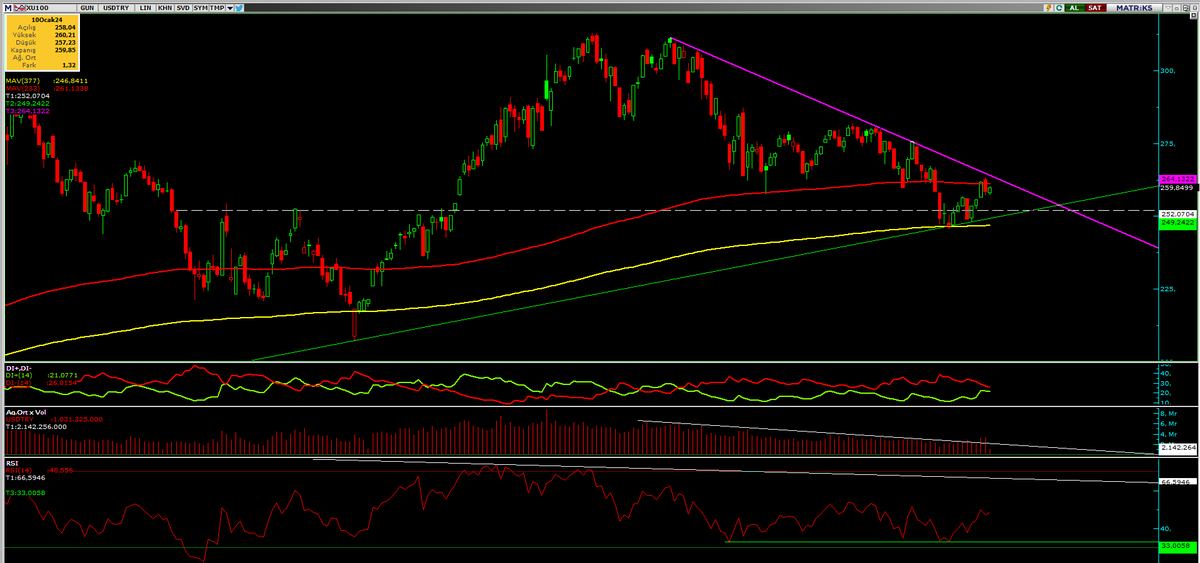Image resolution: width=1200 pixels, height=563 pixels.
Task: Click the 275 price axis label
Action: tap(1166, 144)
